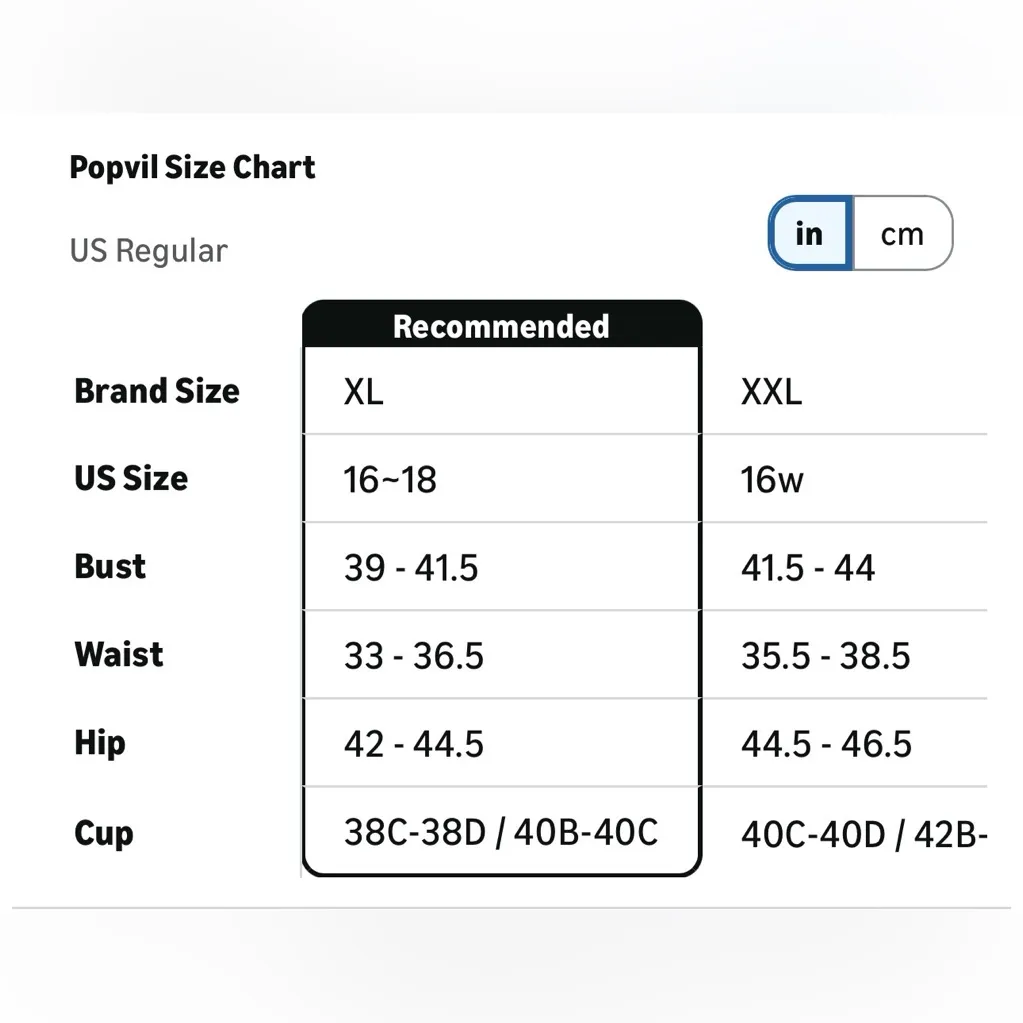Switch measurement units to inches
The width and height of the screenshot is (1023, 1023).
pyautogui.click(x=809, y=234)
